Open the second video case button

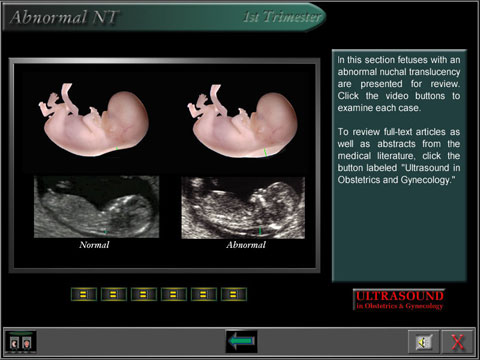114,294
